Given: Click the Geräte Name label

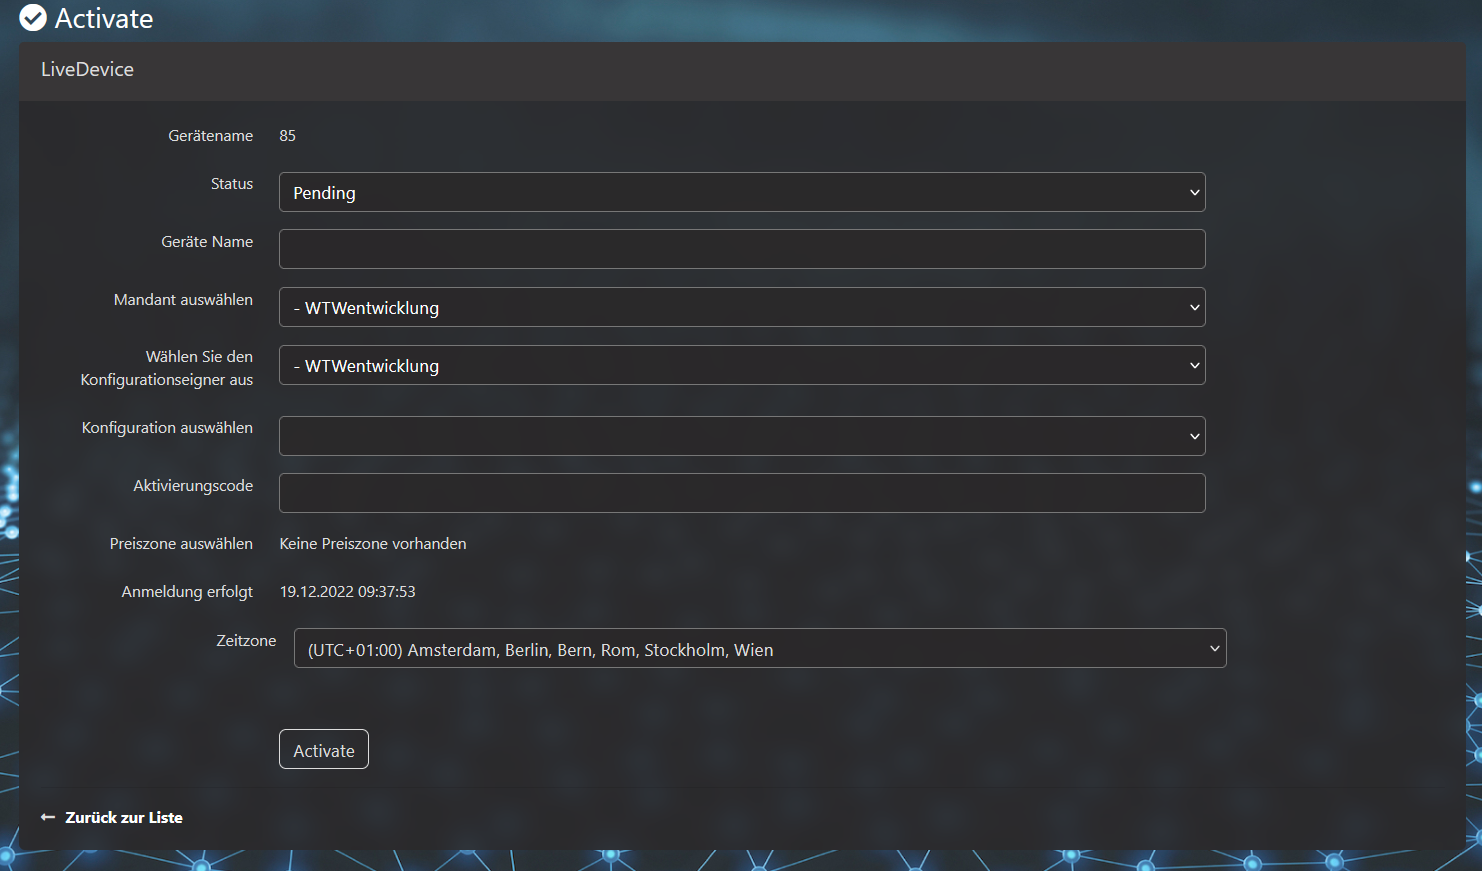Looking at the screenshot, I should click(x=207, y=242).
